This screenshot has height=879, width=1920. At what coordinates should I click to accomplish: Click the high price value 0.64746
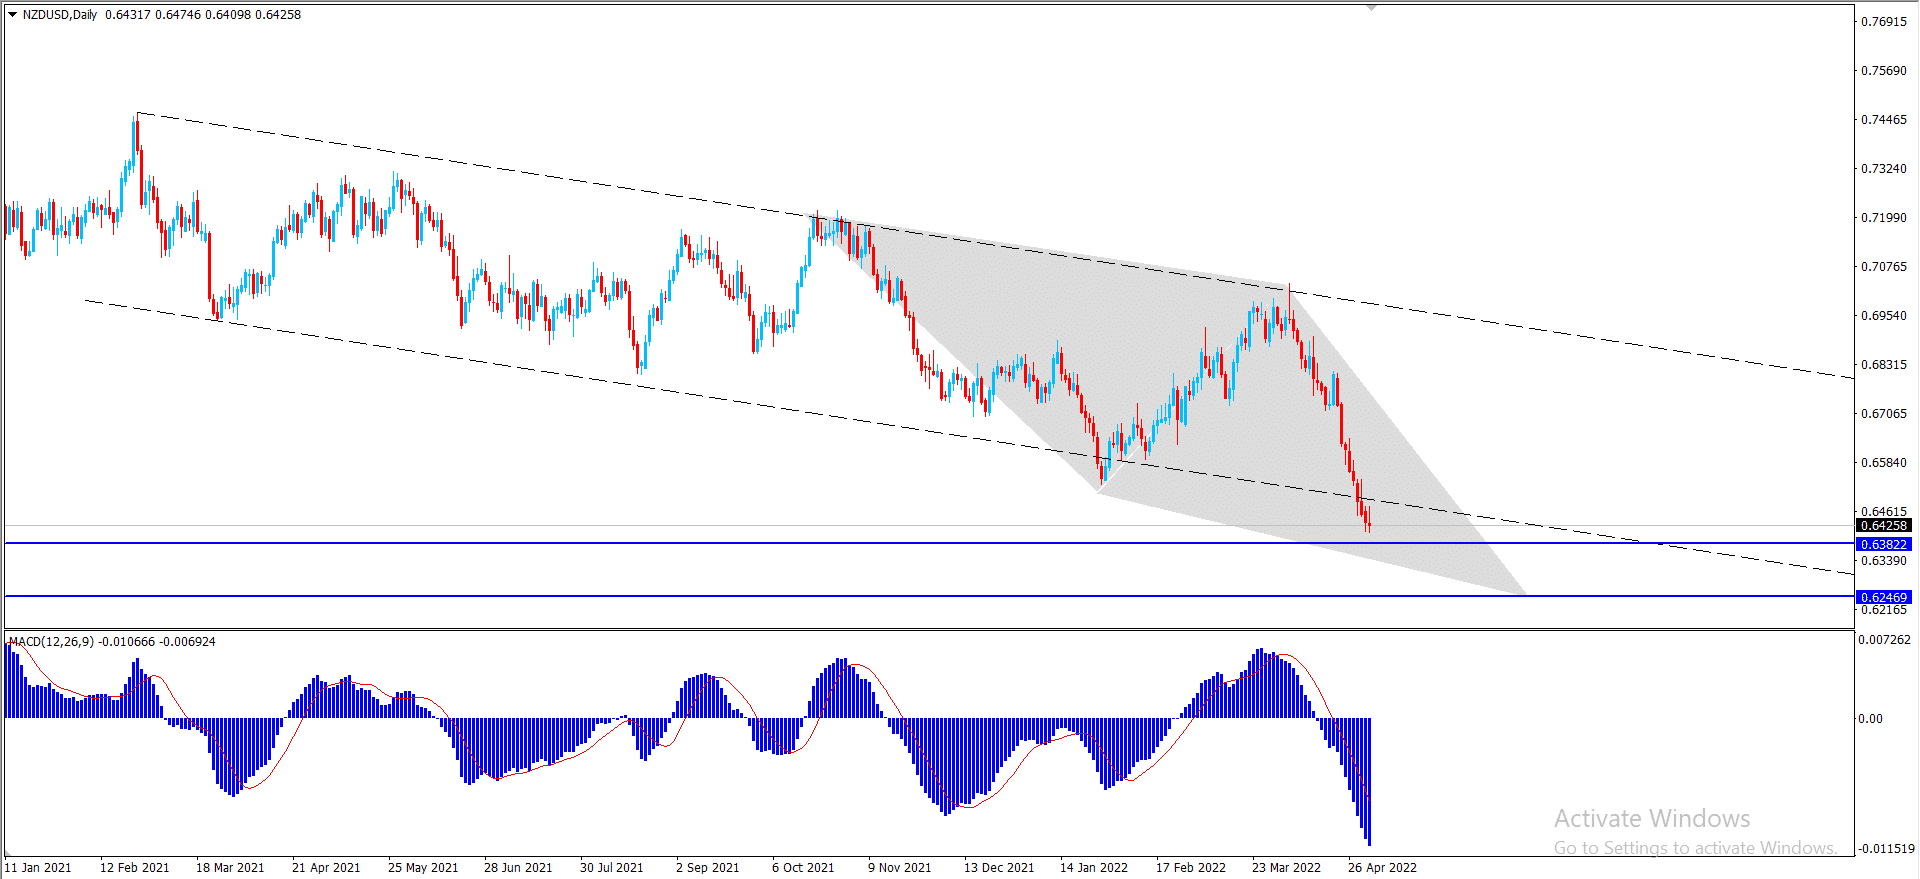pyautogui.click(x=177, y=15)
